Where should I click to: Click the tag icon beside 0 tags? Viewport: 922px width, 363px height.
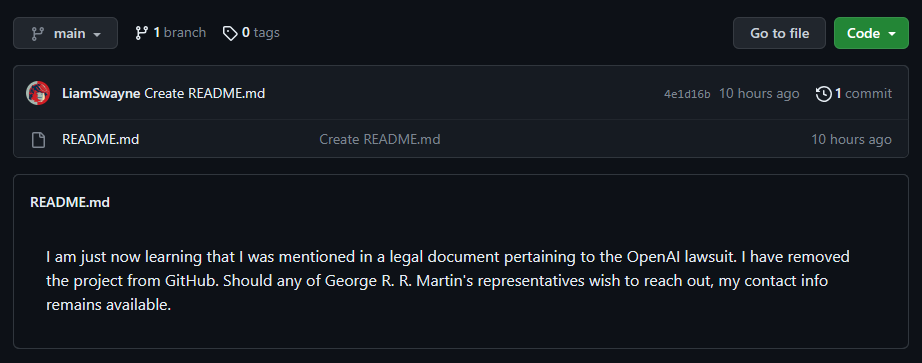click(x=230, y=33)
